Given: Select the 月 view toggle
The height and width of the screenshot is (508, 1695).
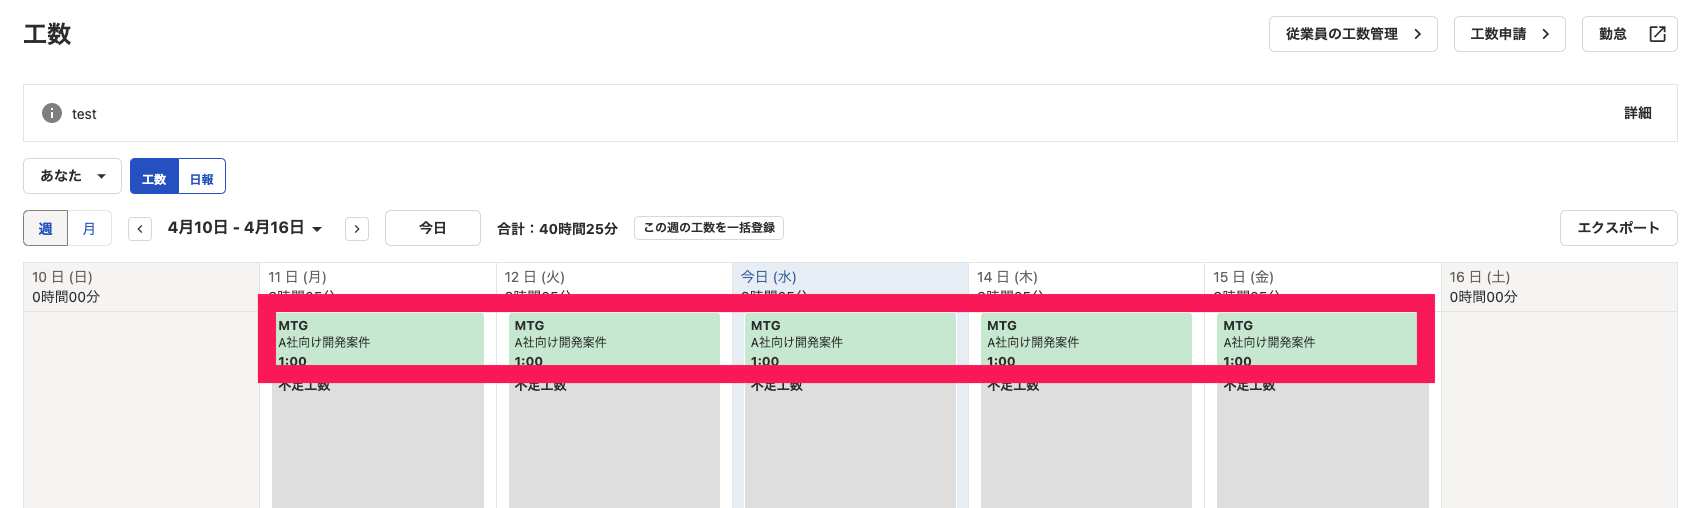Looking at the screenshot, I should click(x=89, y=228).
